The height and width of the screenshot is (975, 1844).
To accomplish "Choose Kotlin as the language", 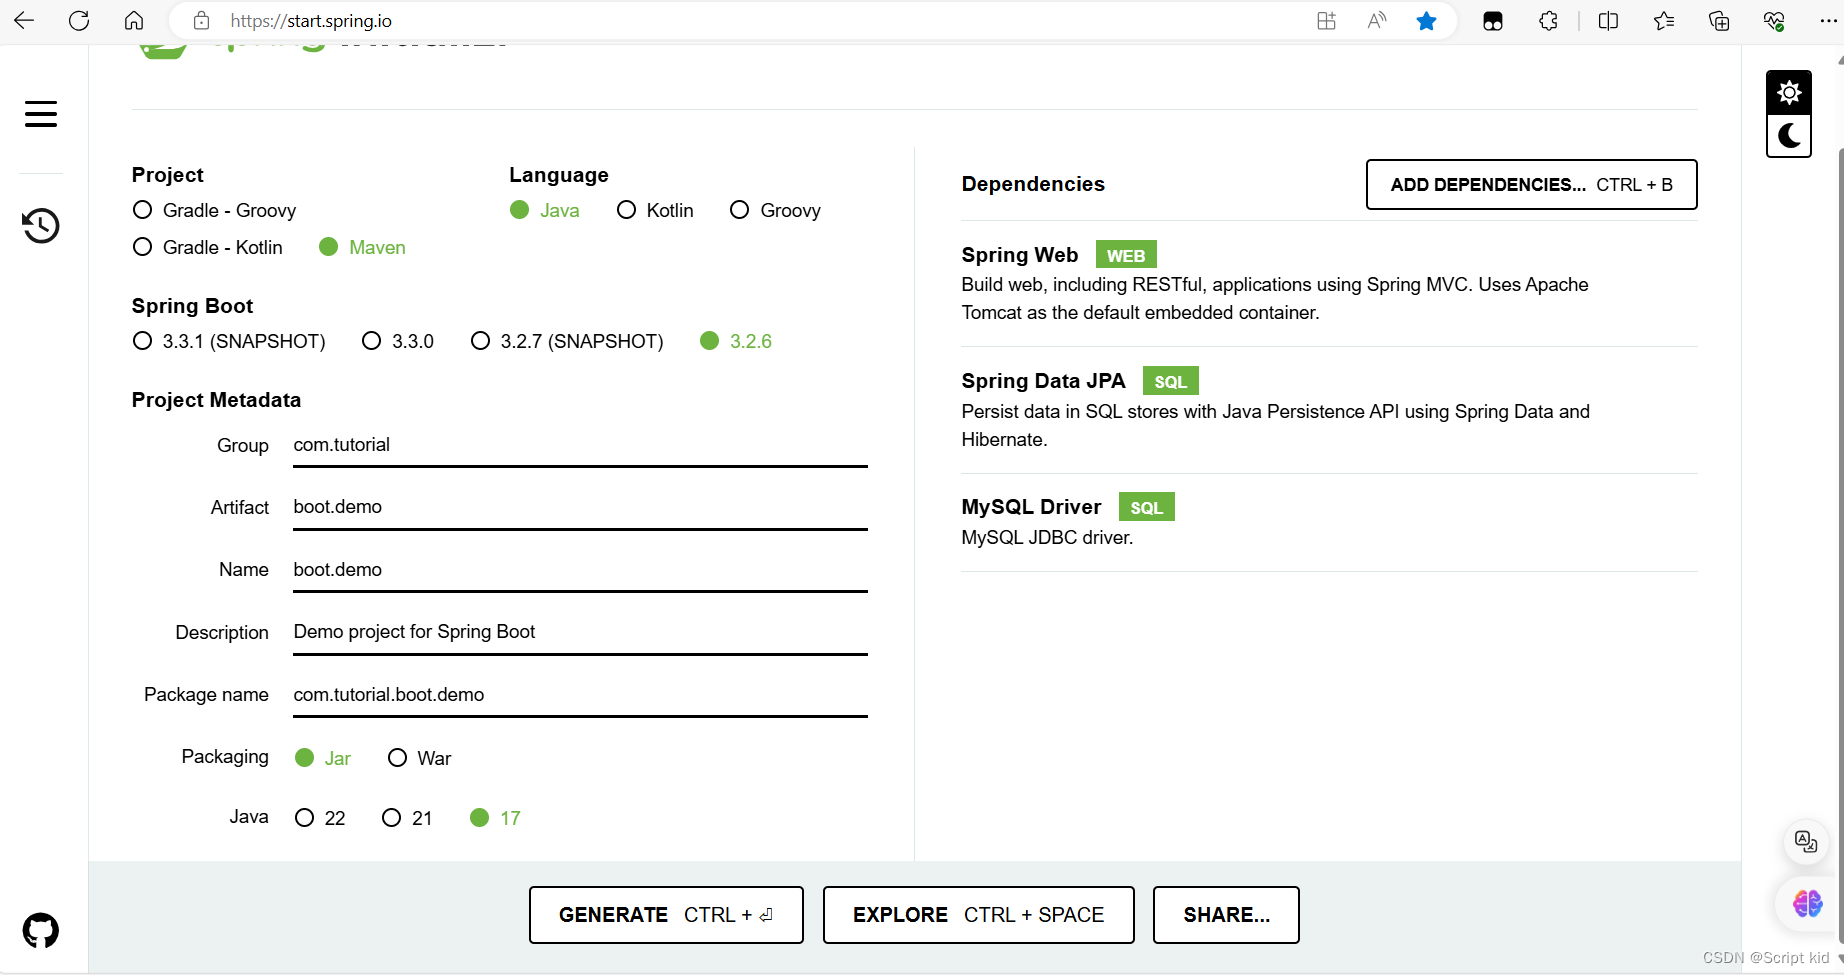I will (655, 210).
